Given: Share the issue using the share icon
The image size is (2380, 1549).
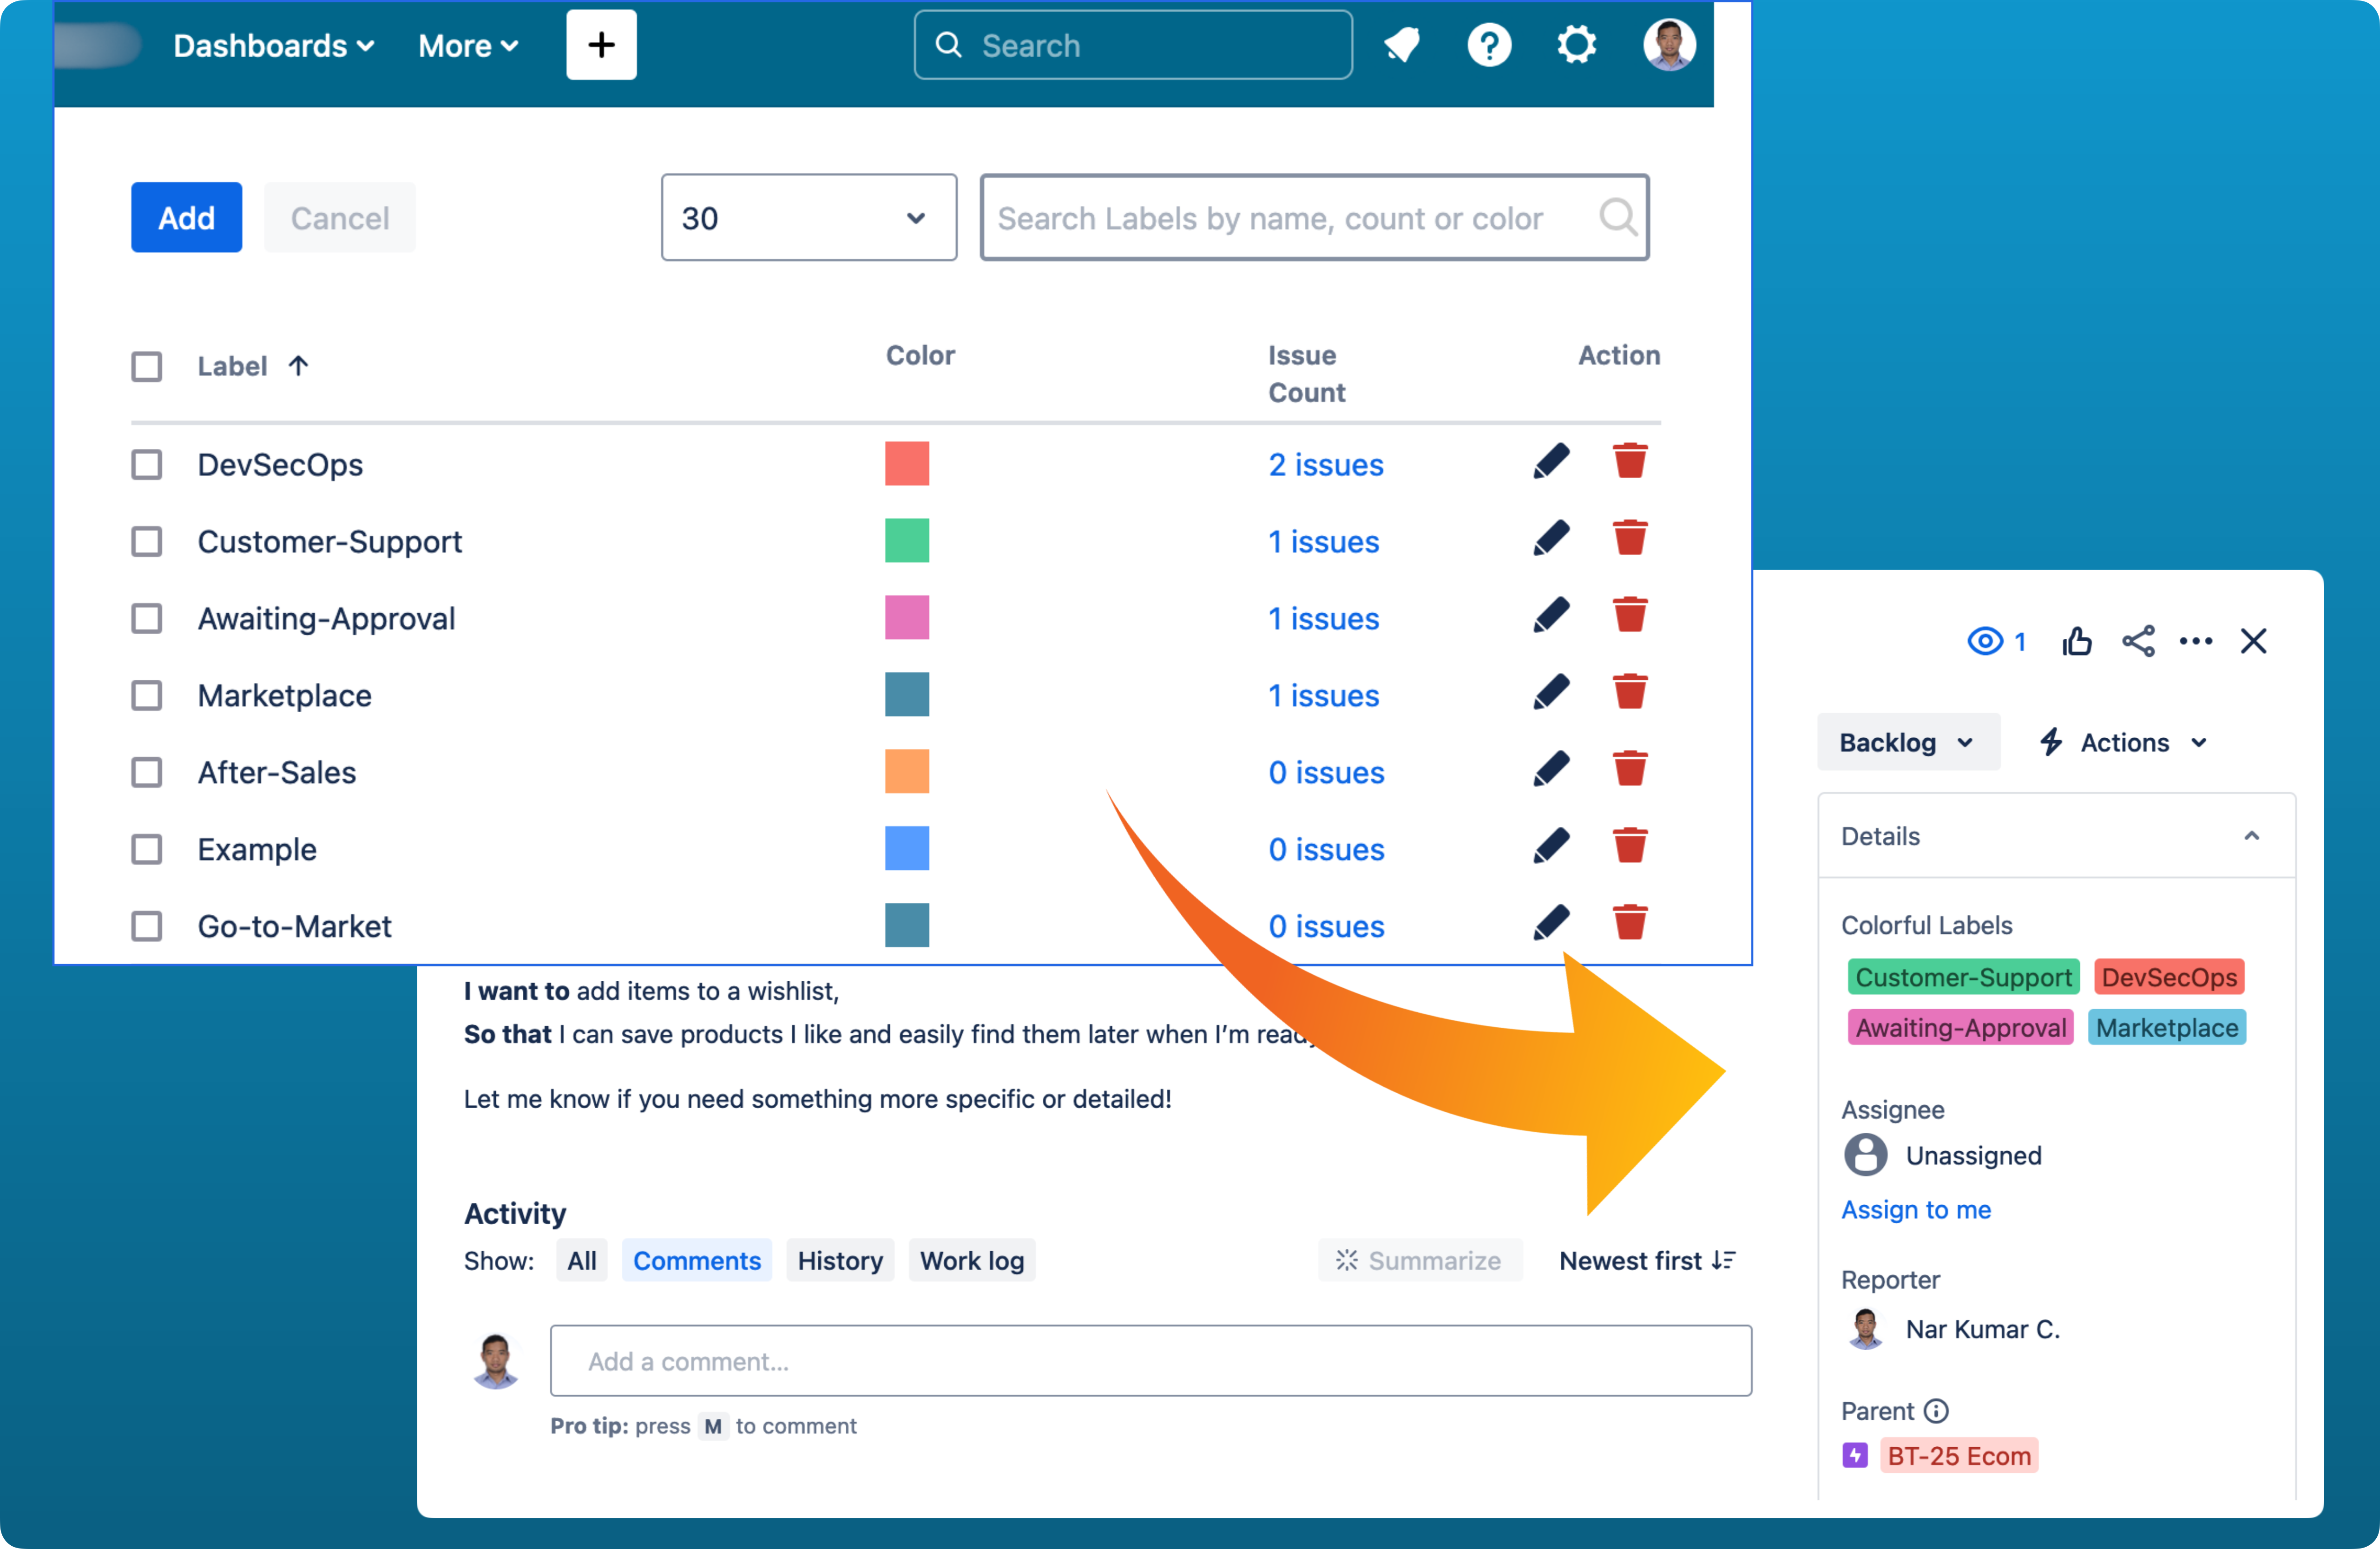Looking at the screenshot, I should pyautogui.click(x=2138, y=641).
